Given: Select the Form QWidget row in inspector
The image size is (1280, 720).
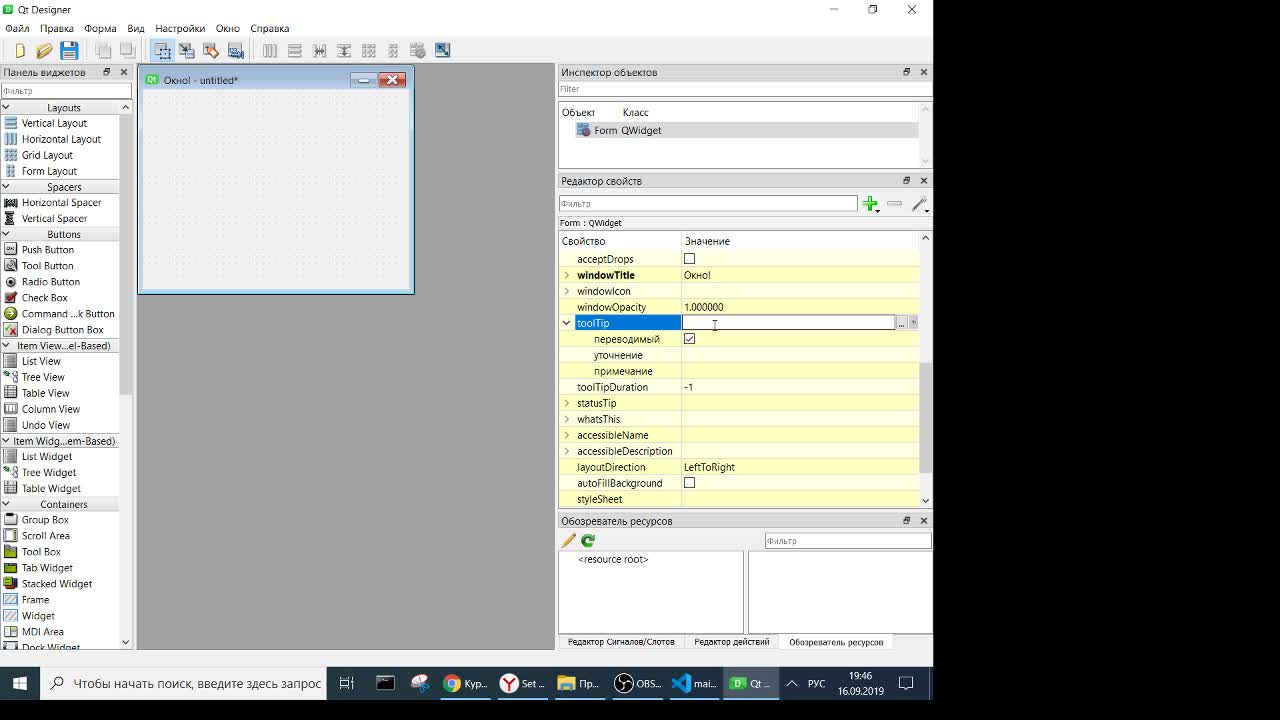Looking at the screenshot, I should pyautogui.click(x=738, y=131).
